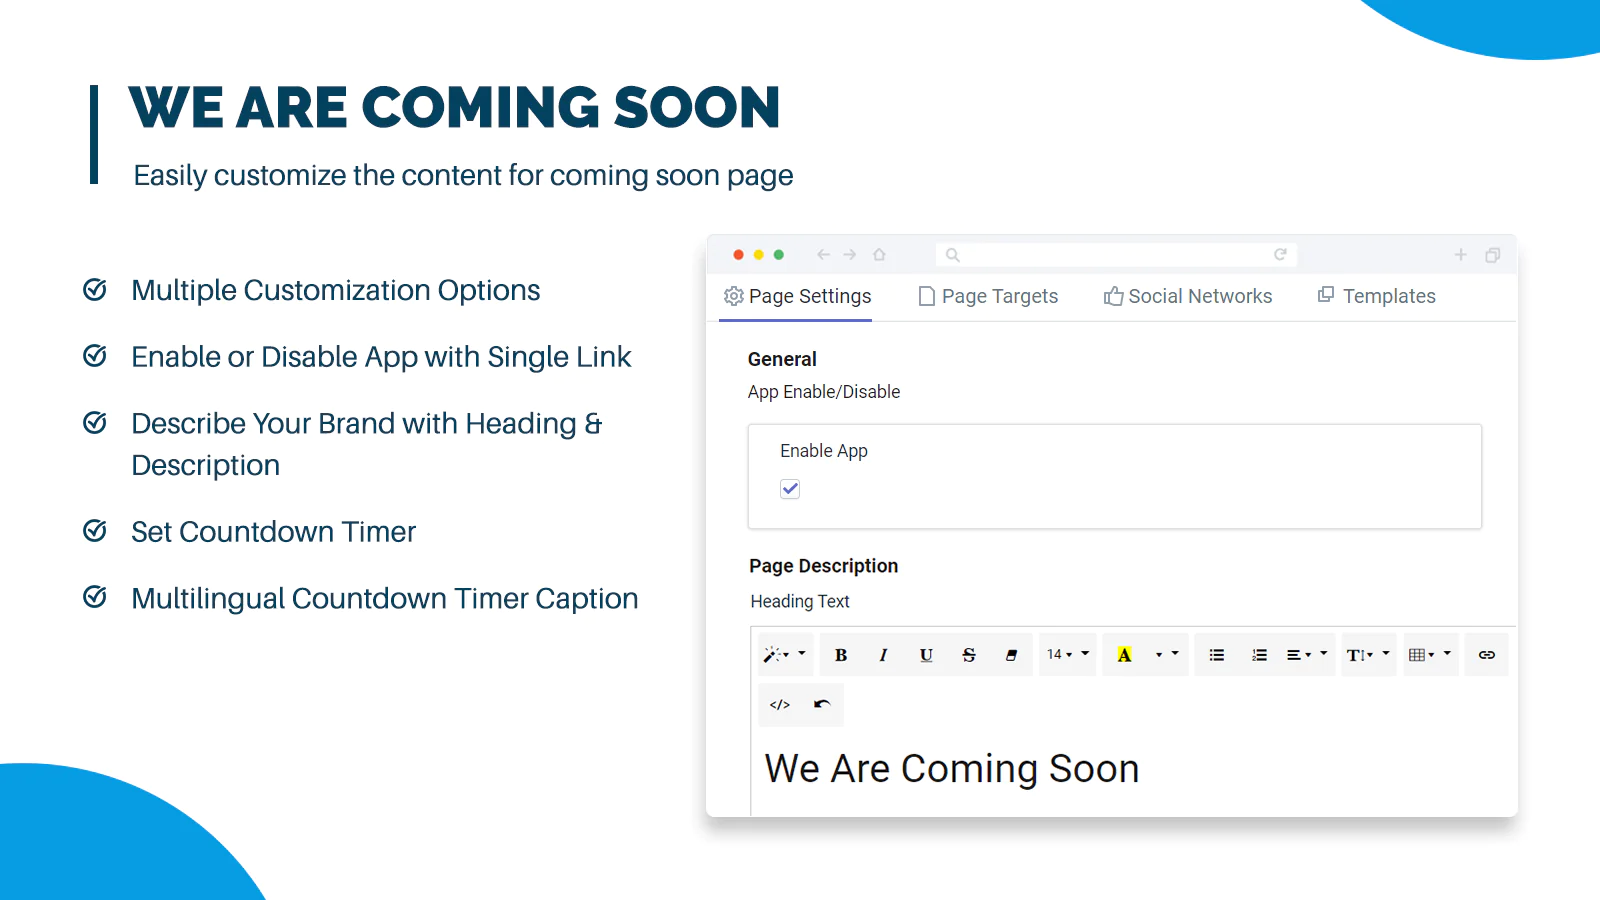1600x900 pixels.
Task: Click the 'Page Description' section title
Action: 824,566
